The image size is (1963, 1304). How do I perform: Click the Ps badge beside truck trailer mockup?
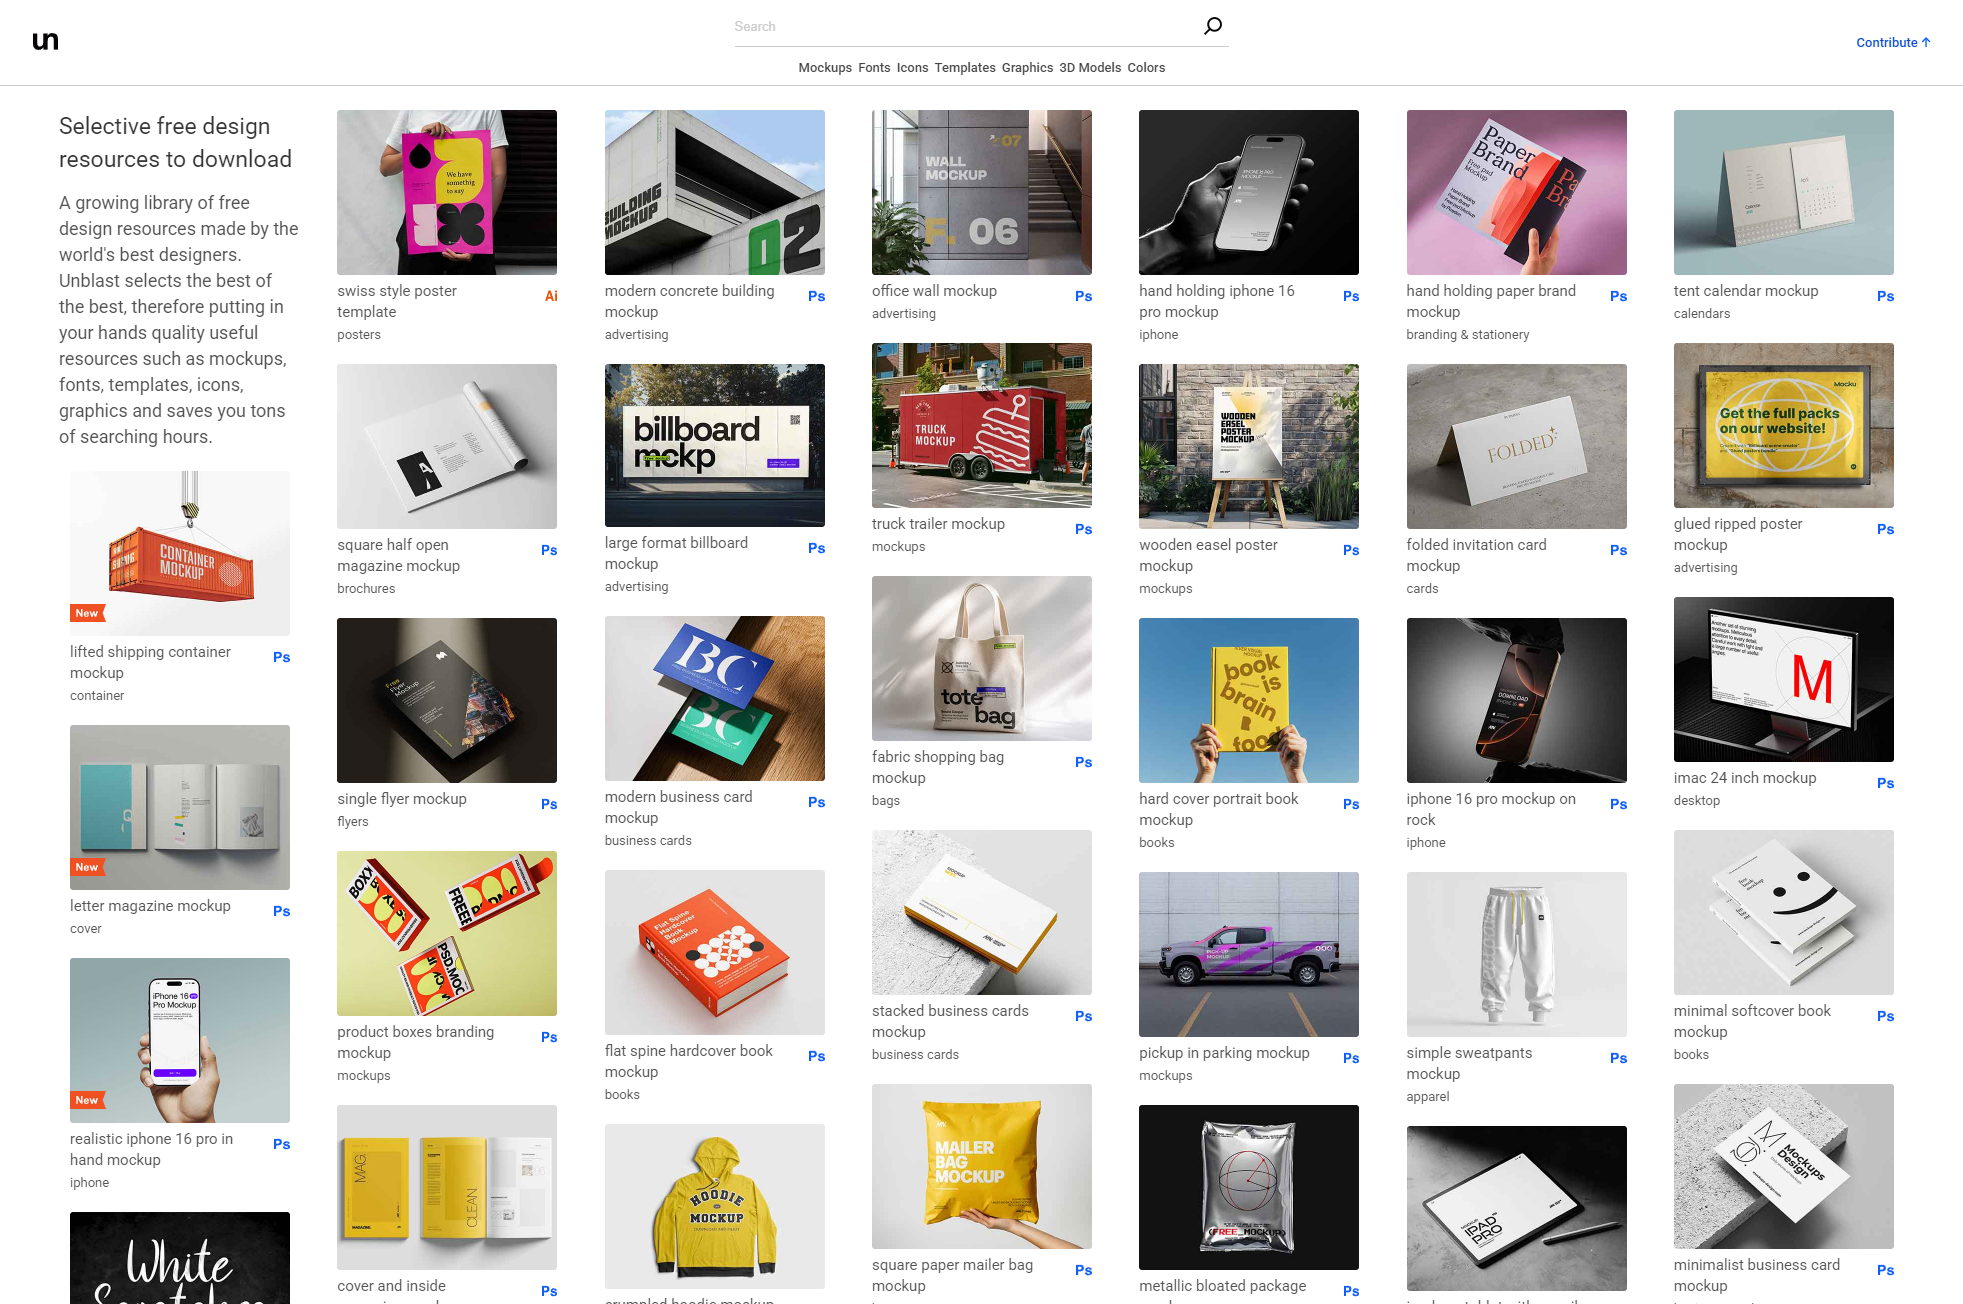1083,529
